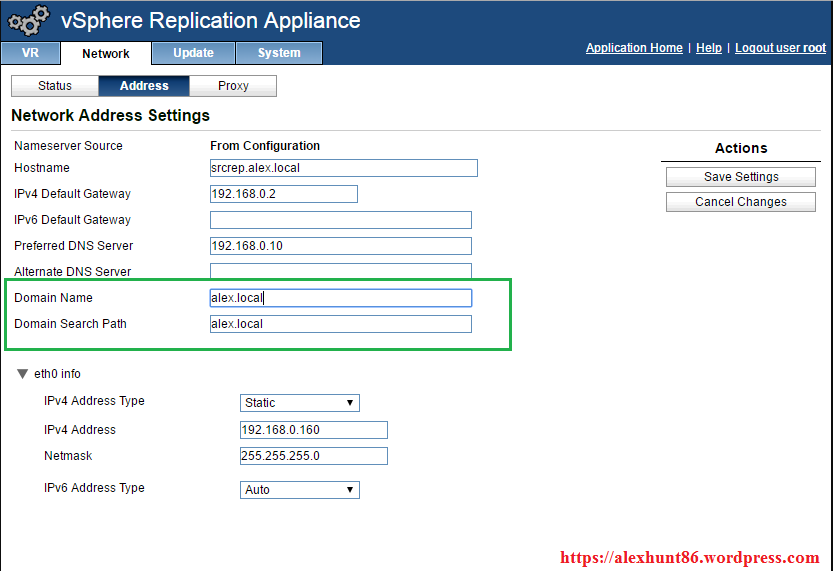Switch to the VR tab

point(30,53)
